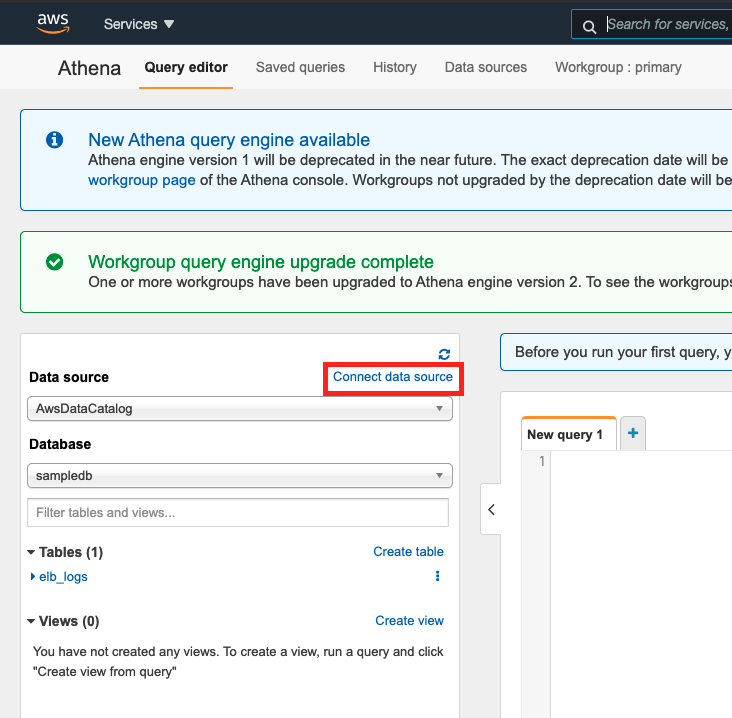The height and width of the screenshot is (718, 732).
Task: Click the Filter tables and views field
Action: [x=238, y=513]
